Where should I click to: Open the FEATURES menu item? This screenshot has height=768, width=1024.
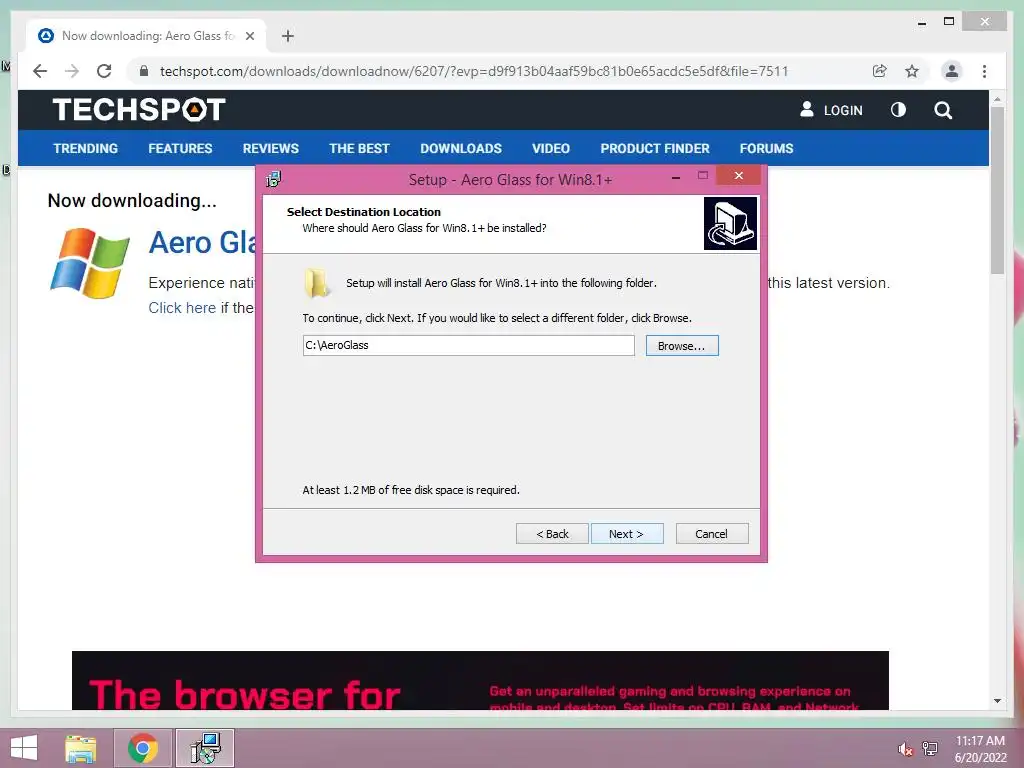180,148
